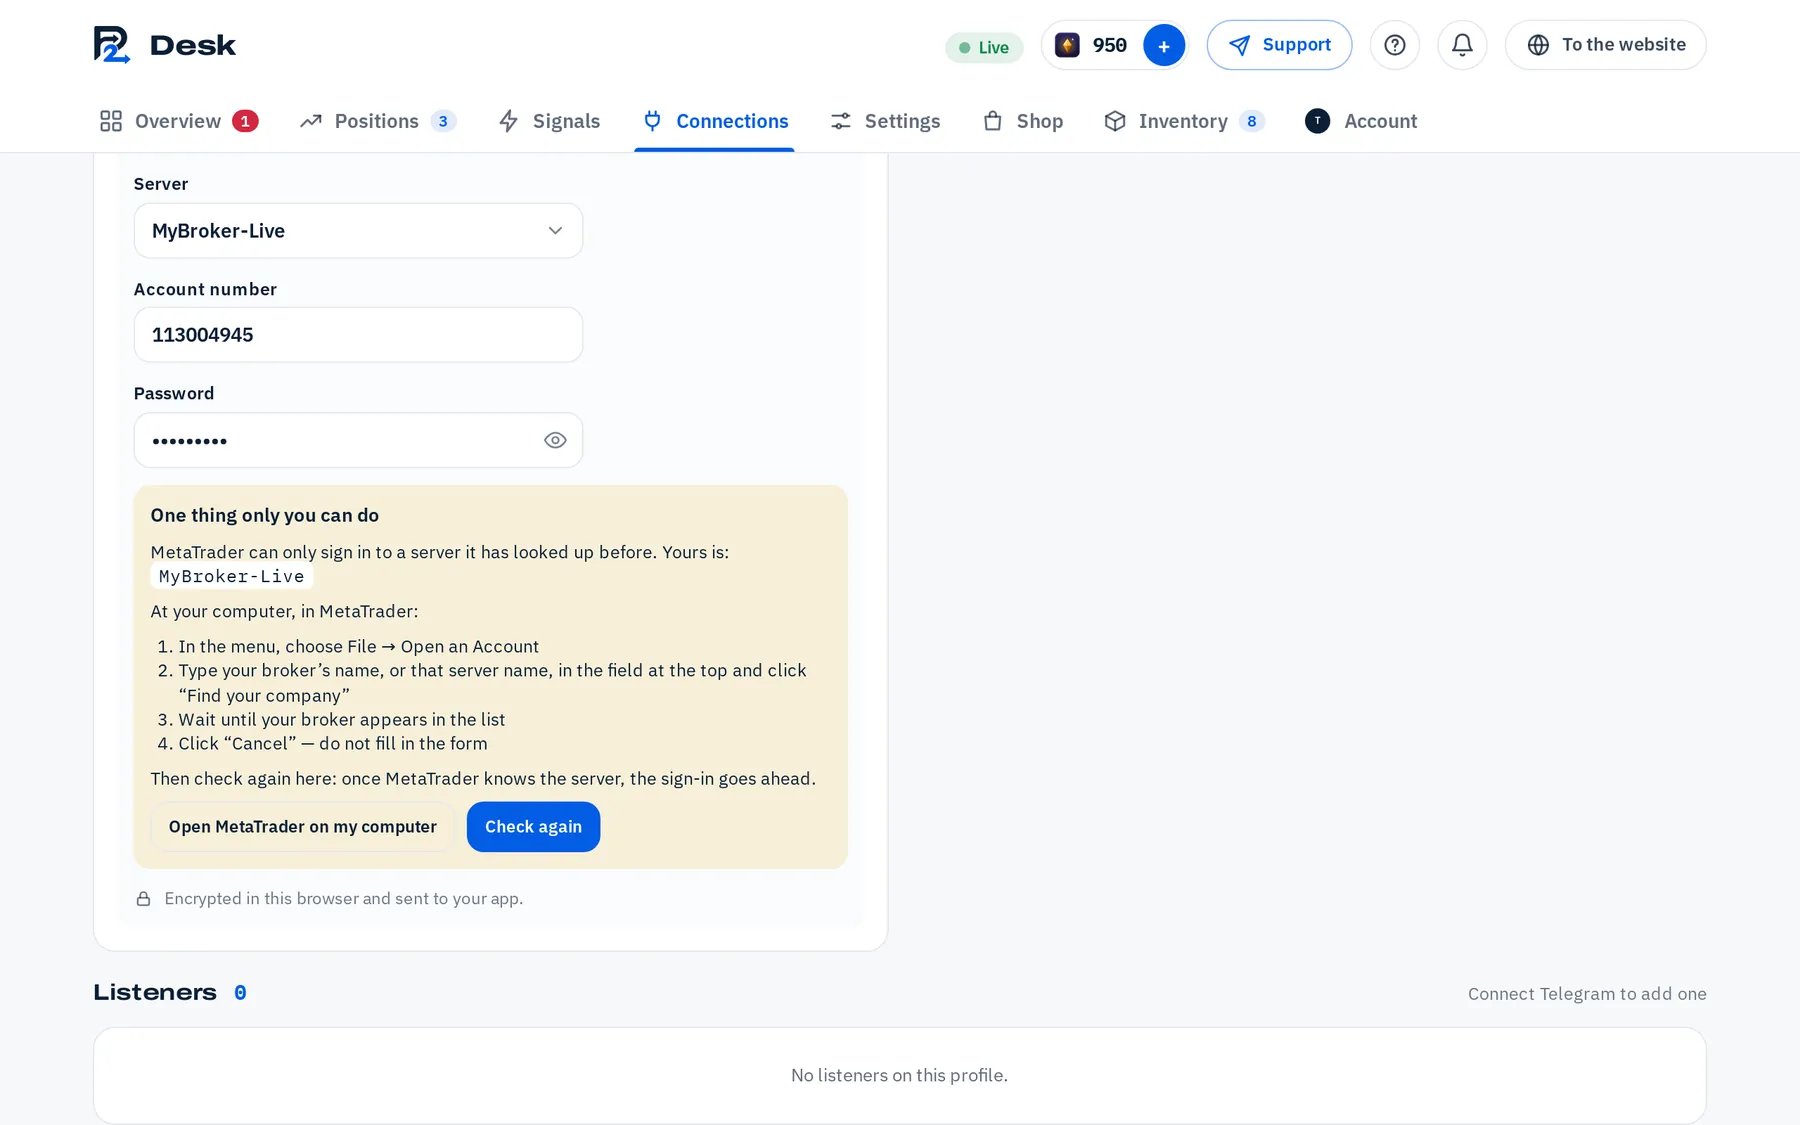Click 'No listeners on this profile.' text
The width and height of the screenshot is (1800, 1125).
point(899,1076)
